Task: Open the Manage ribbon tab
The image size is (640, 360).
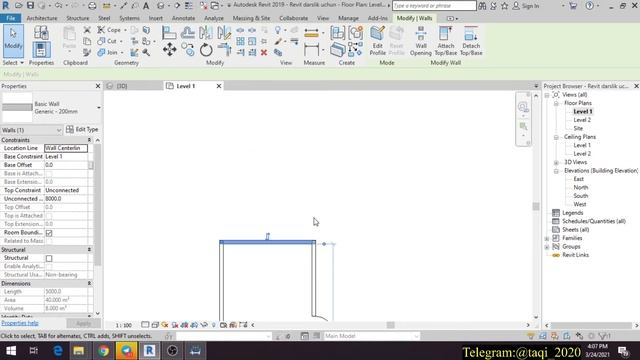Action: pyautogui.click(x=348, y=18)
